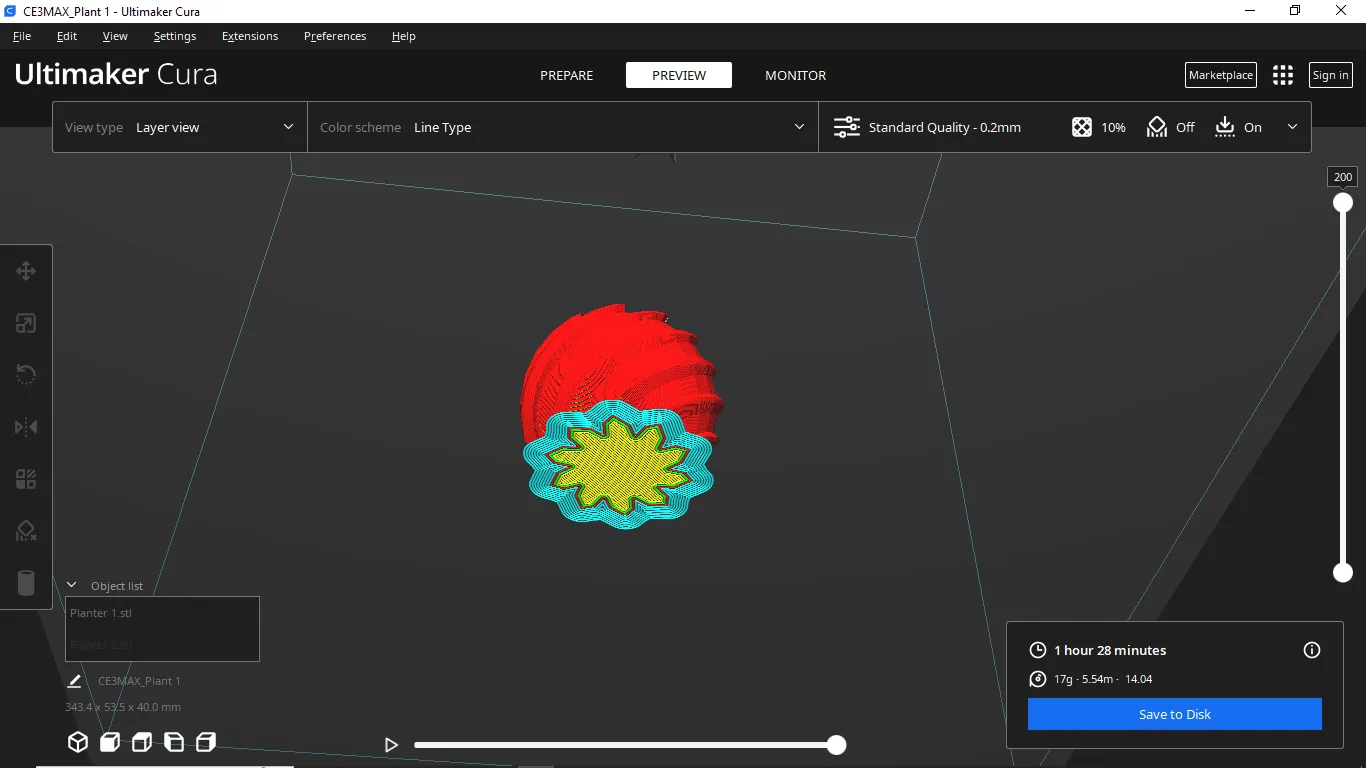Select the Rotate tool
This screenshot has width=1366, height=768.
point(26,375)
